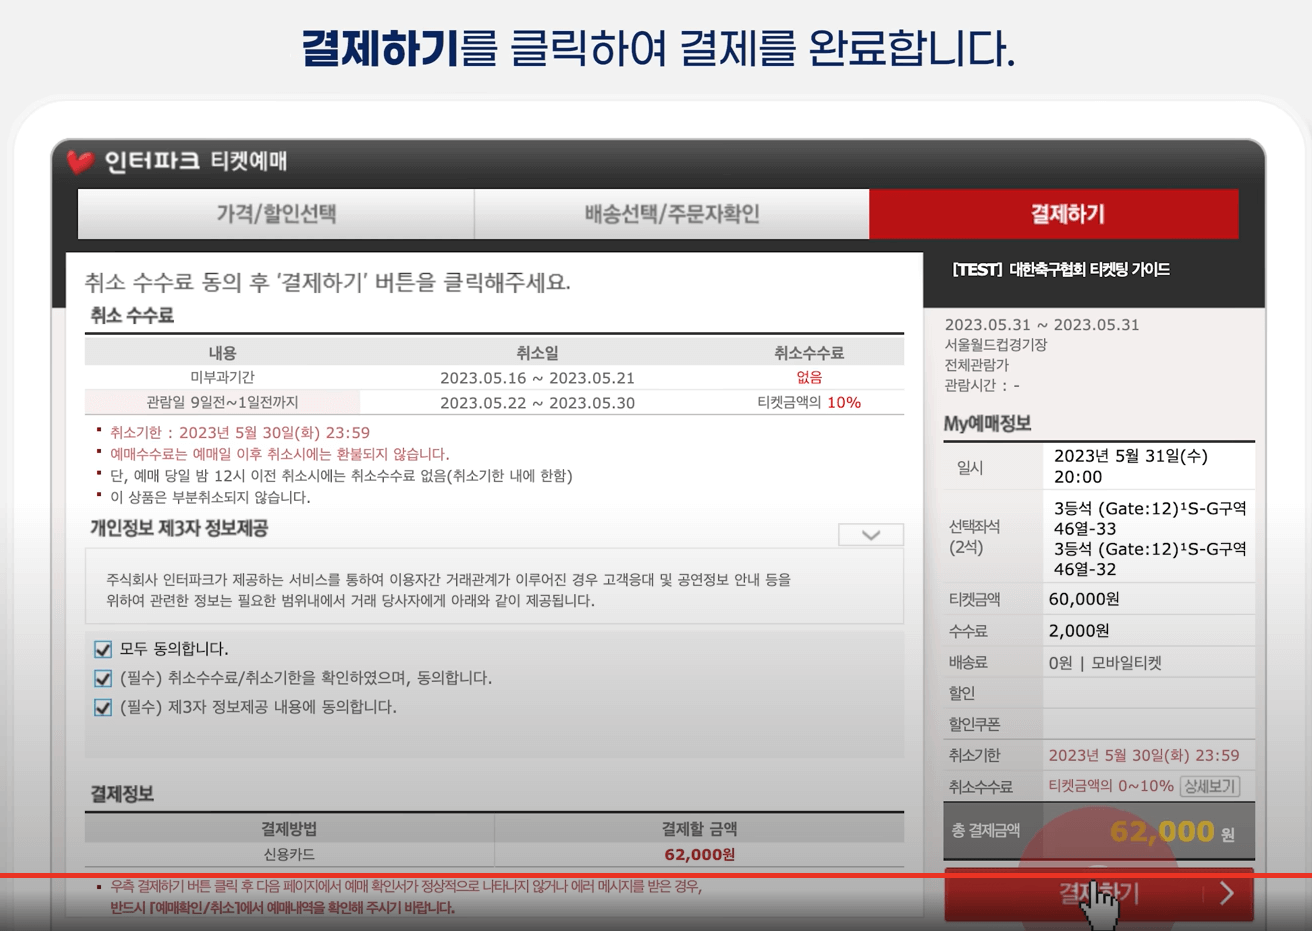Click the 티켓금액의 0~10% text
Screen dimensions: 1312x931
(1111, 786)
